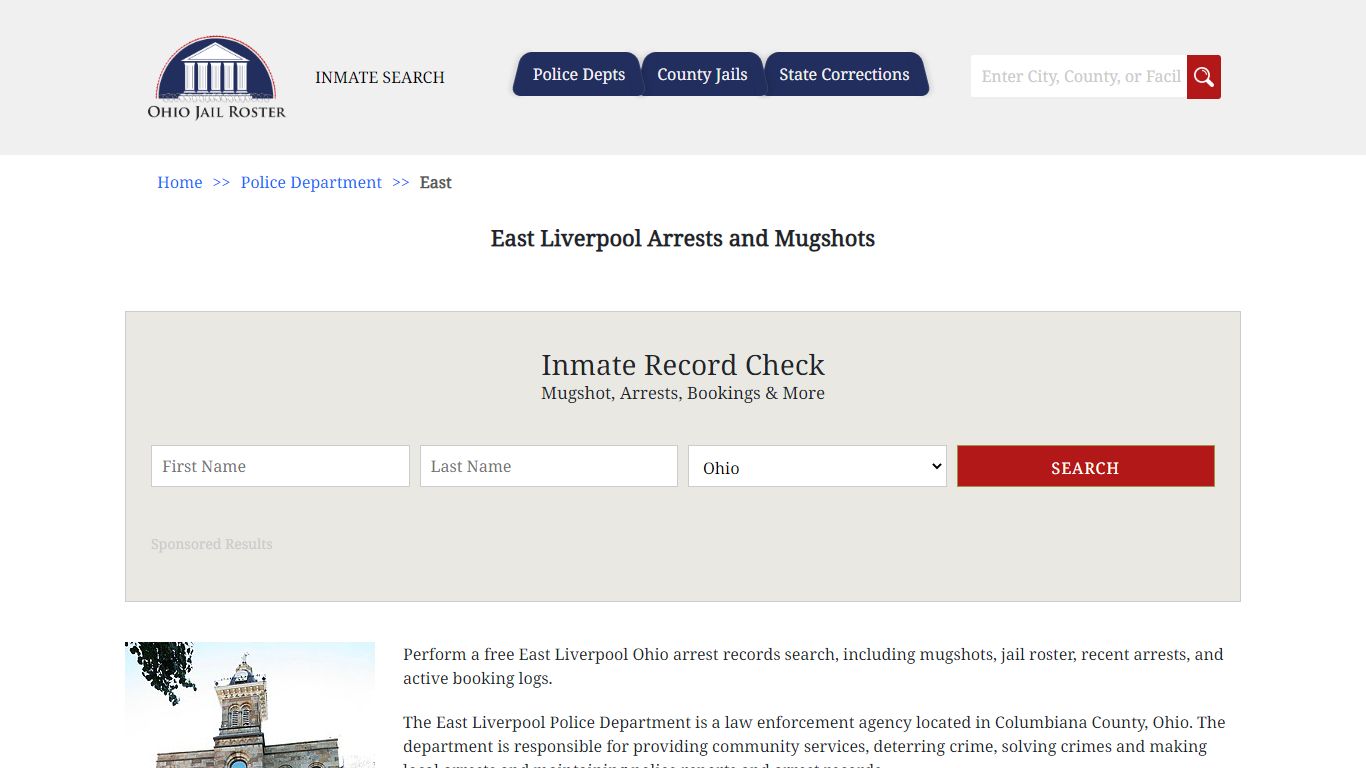Open the Police Depts tab

coord(578,74)
